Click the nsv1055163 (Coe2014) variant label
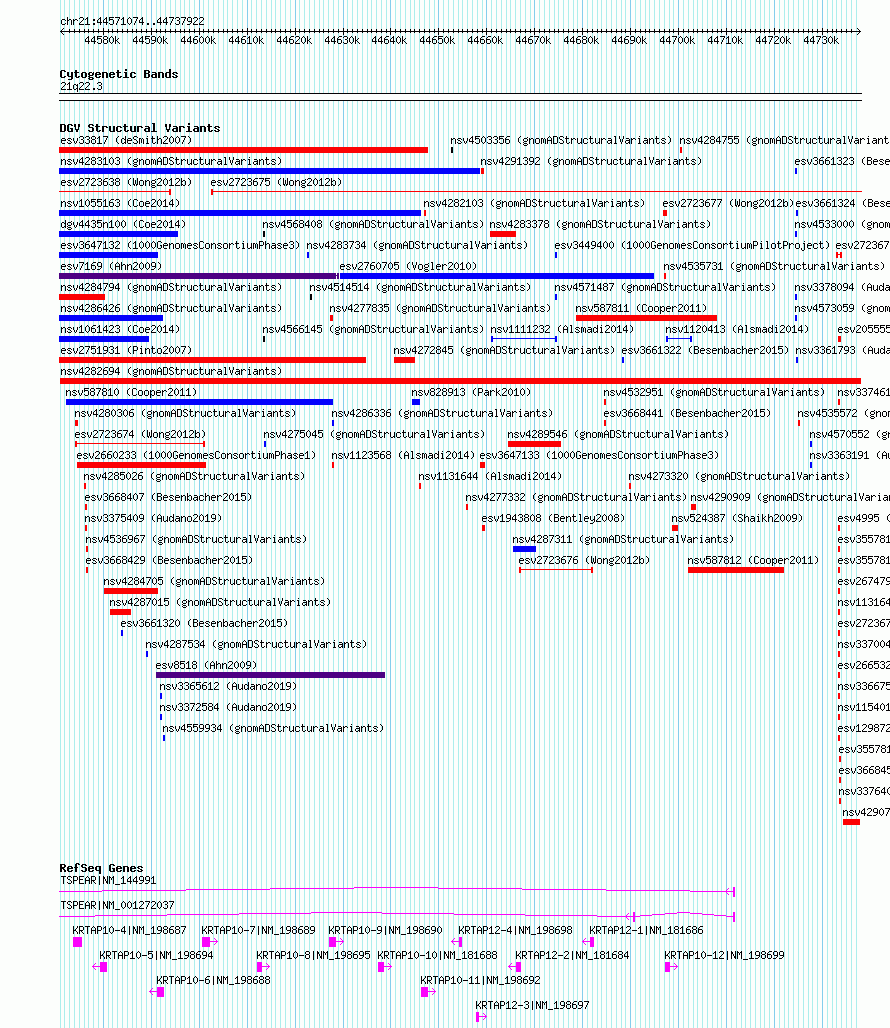 (120, 203)
